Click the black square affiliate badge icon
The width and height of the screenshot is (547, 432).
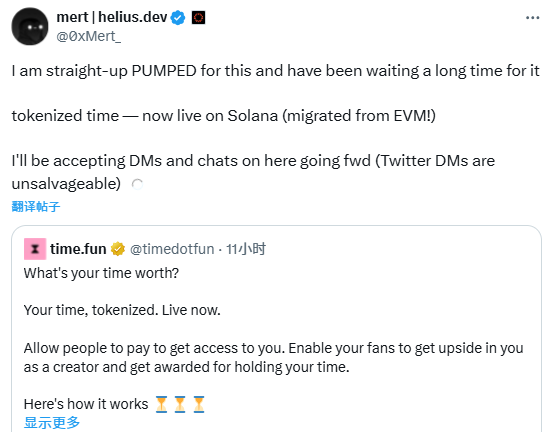pos(198,17)
